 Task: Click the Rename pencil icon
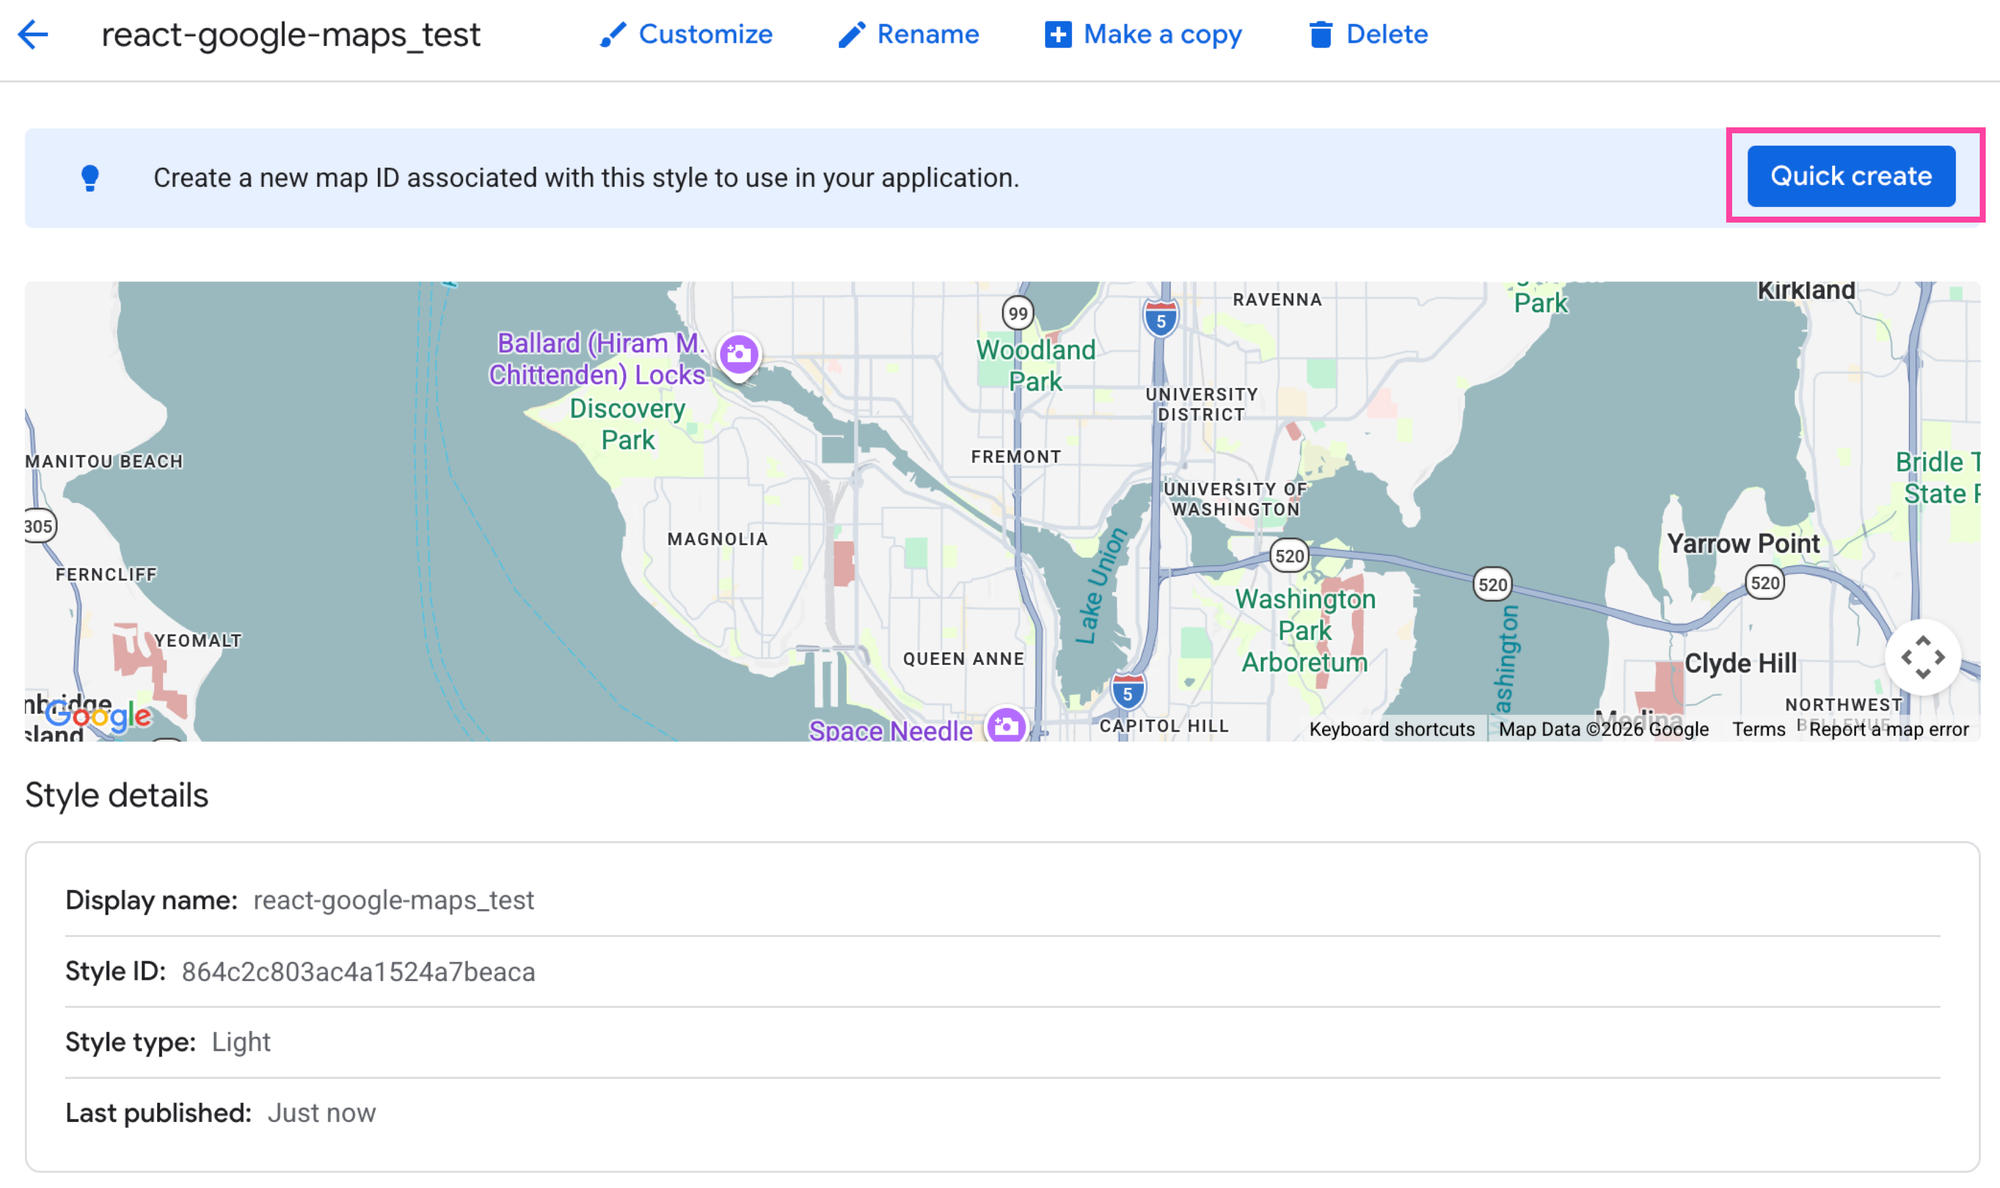[851, 34]
